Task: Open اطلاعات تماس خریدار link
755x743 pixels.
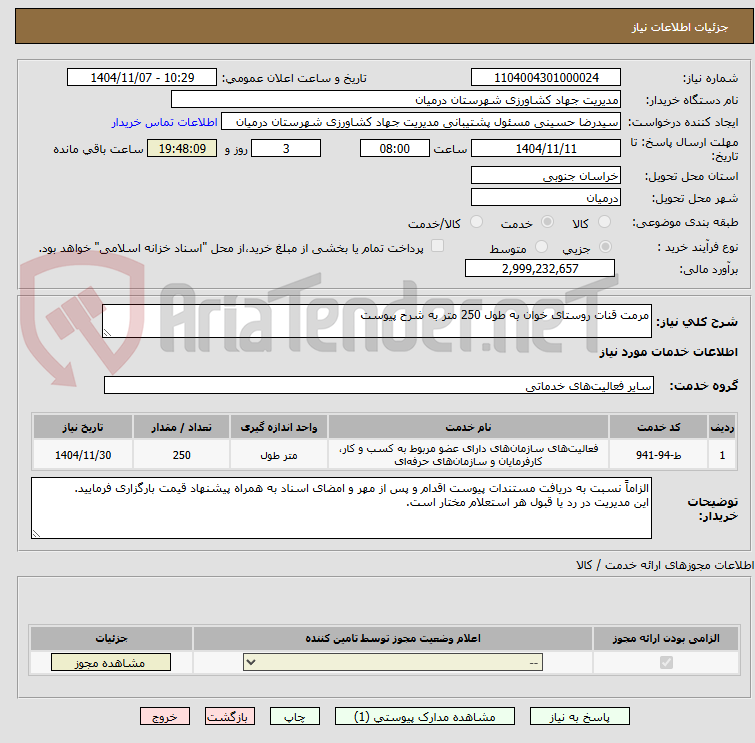Action: 165,122
